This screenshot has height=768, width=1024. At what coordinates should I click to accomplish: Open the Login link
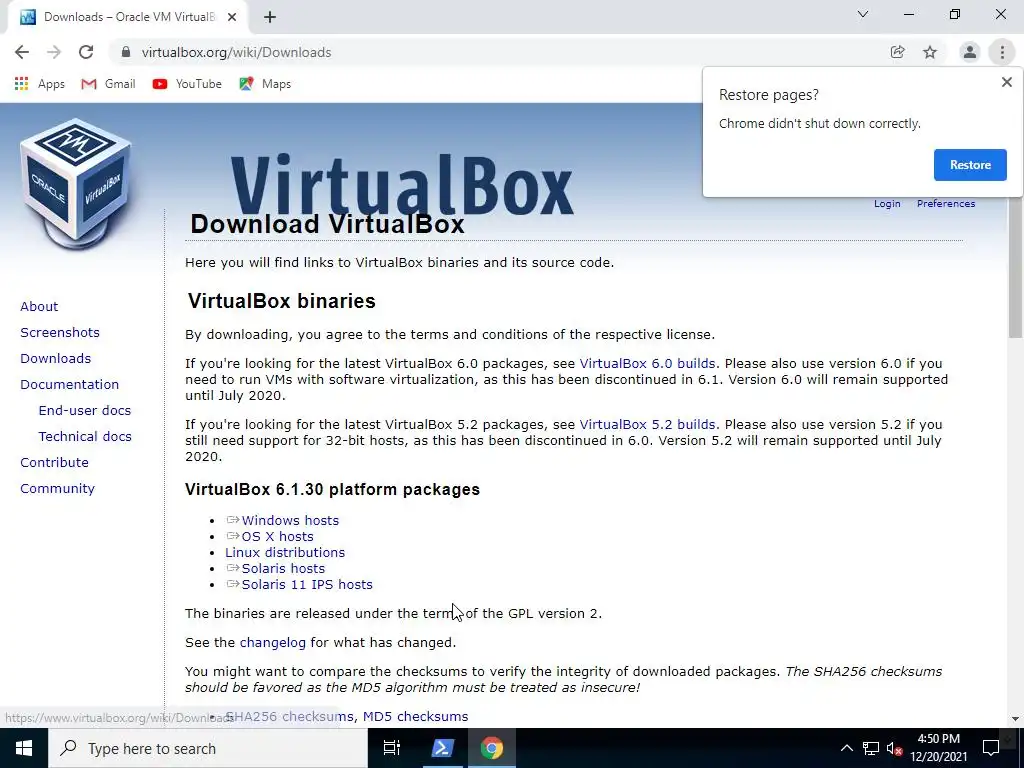pyautogui.click(x=887, y=204)
